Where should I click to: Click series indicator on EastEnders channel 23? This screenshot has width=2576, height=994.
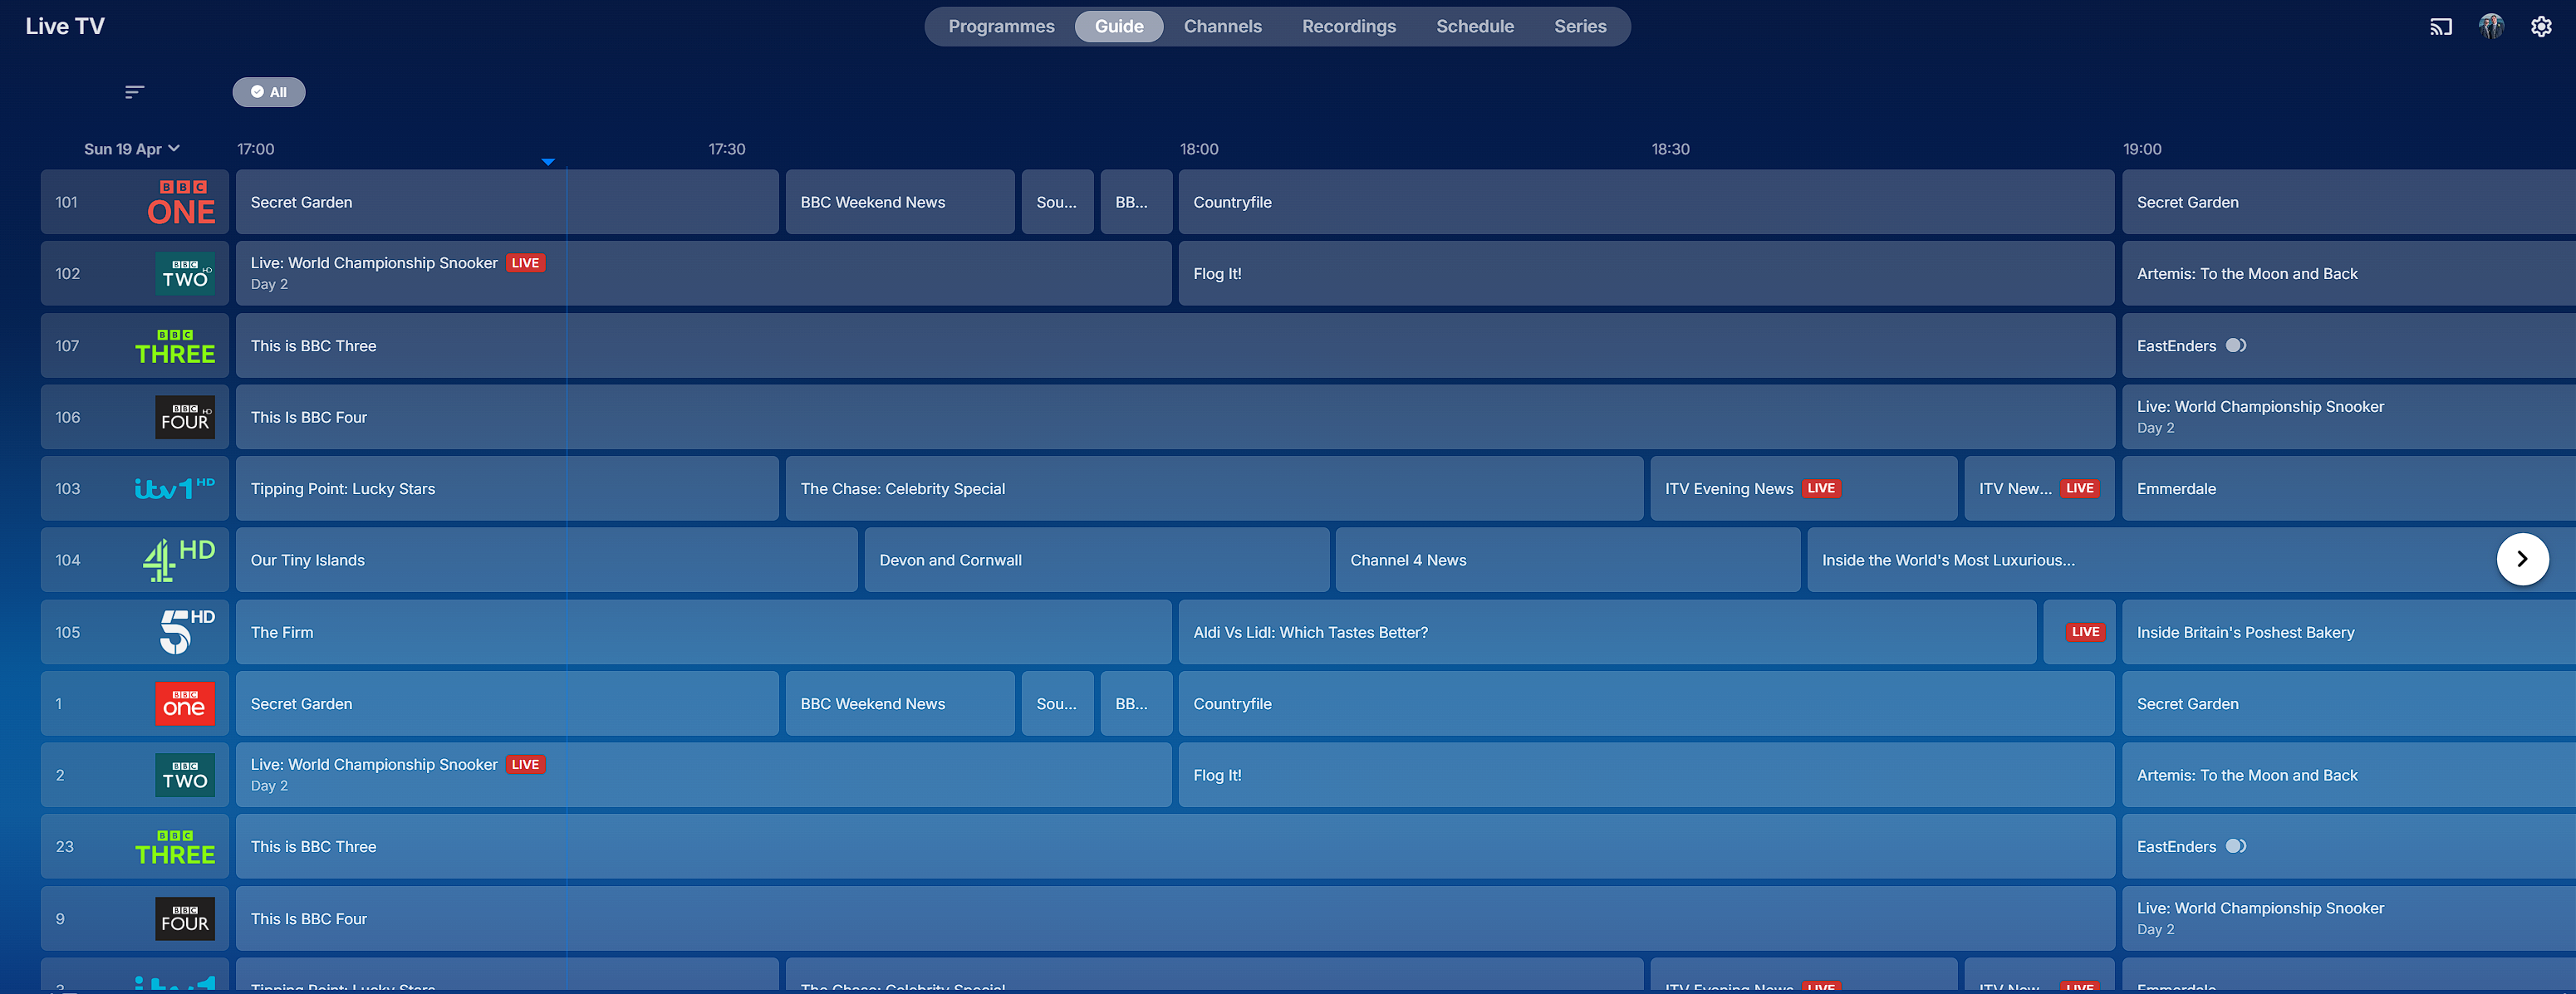point(2236,847)
